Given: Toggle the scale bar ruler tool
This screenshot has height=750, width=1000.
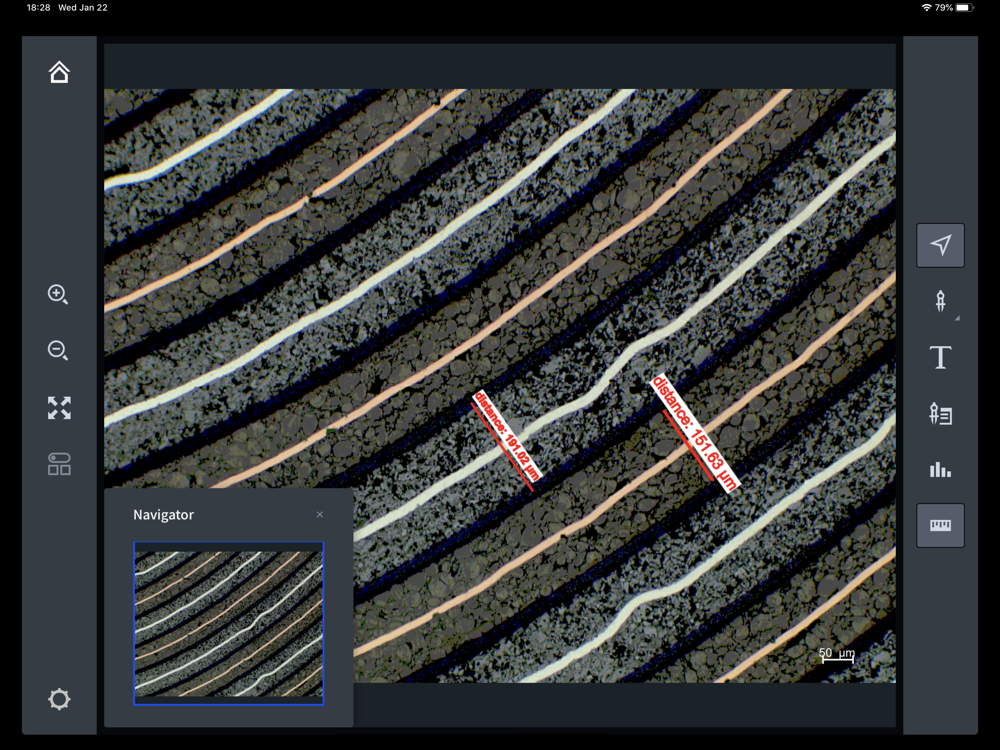Looking at the screenshot, I should 940,526.
